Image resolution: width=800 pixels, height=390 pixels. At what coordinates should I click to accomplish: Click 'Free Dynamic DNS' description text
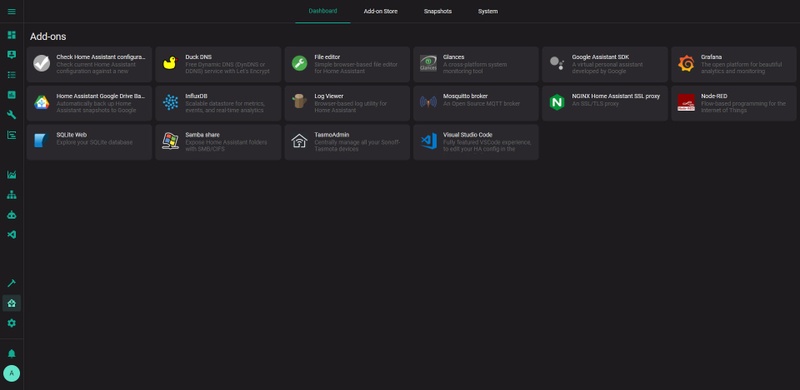coord(228,68)
